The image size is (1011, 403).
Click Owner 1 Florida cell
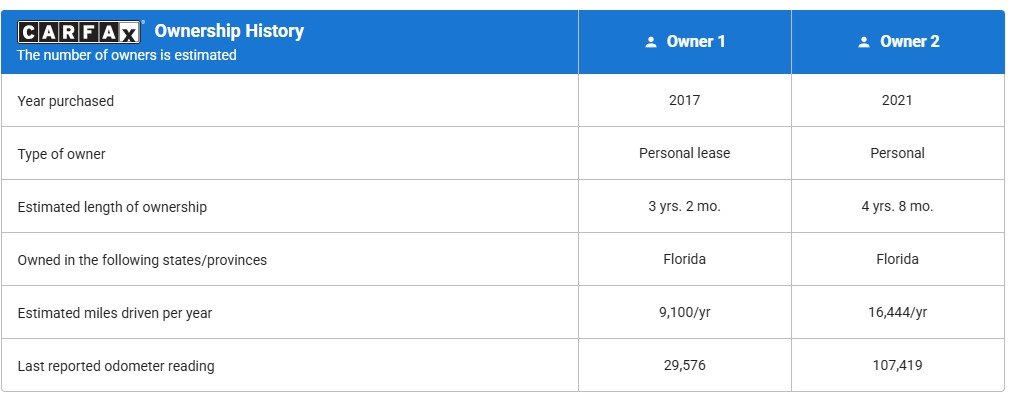(684, 260)
